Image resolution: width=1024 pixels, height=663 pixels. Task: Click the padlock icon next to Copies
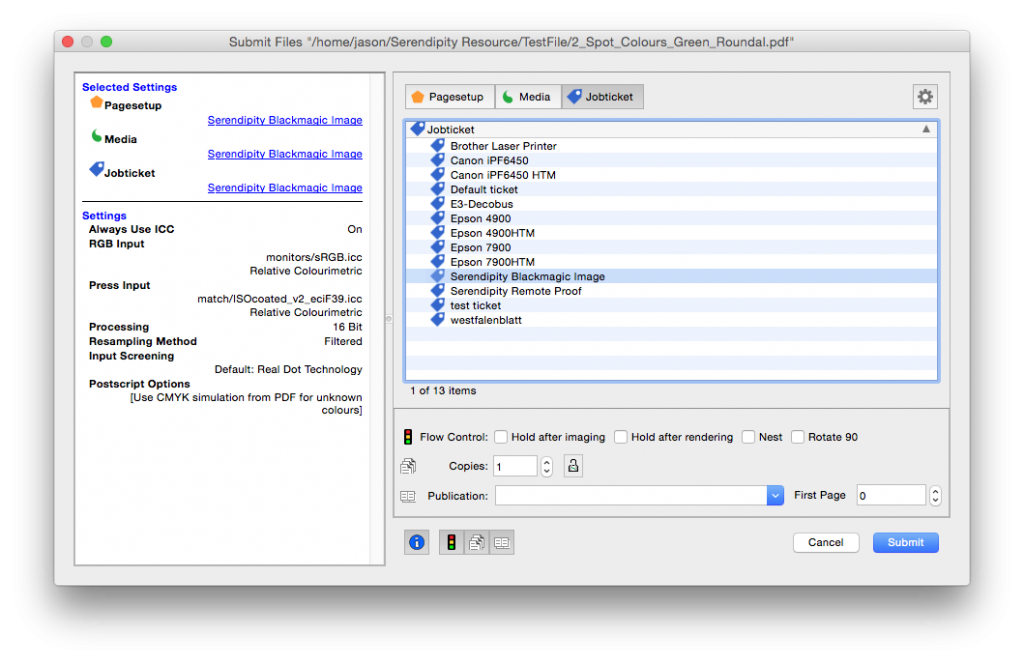pyautogui.click(x=573, y=465)
